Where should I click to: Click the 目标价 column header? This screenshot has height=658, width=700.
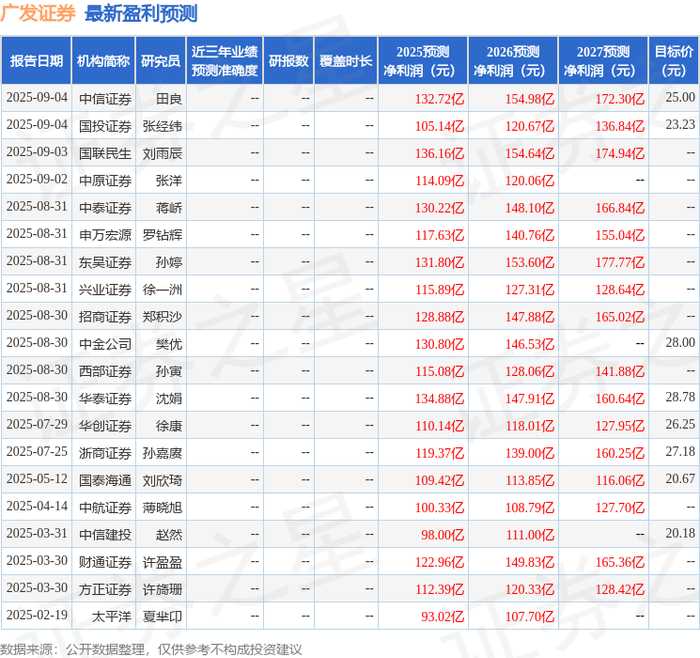click(x=674, y=61)
